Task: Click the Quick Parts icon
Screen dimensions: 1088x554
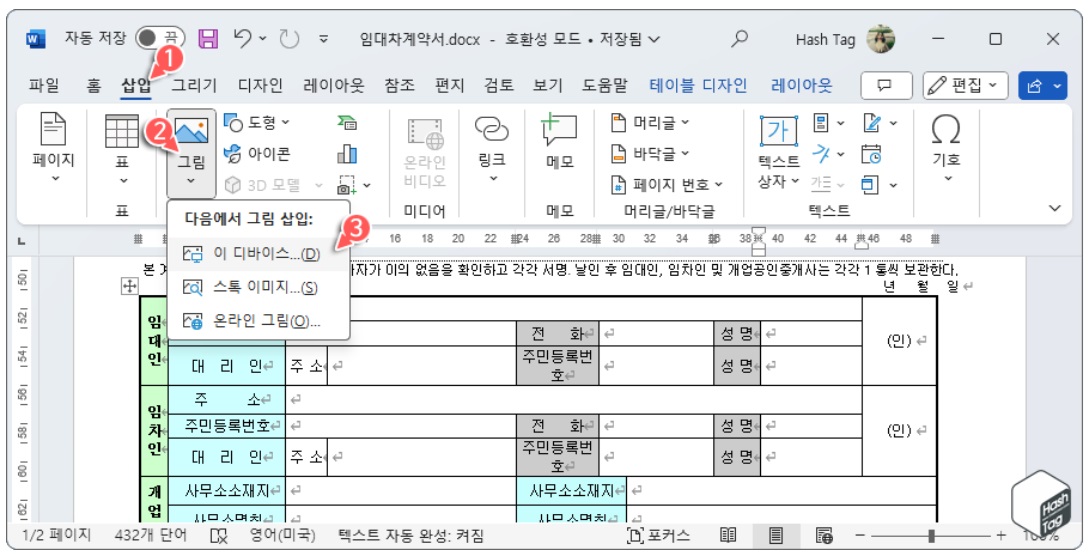Action: (822, 123)
